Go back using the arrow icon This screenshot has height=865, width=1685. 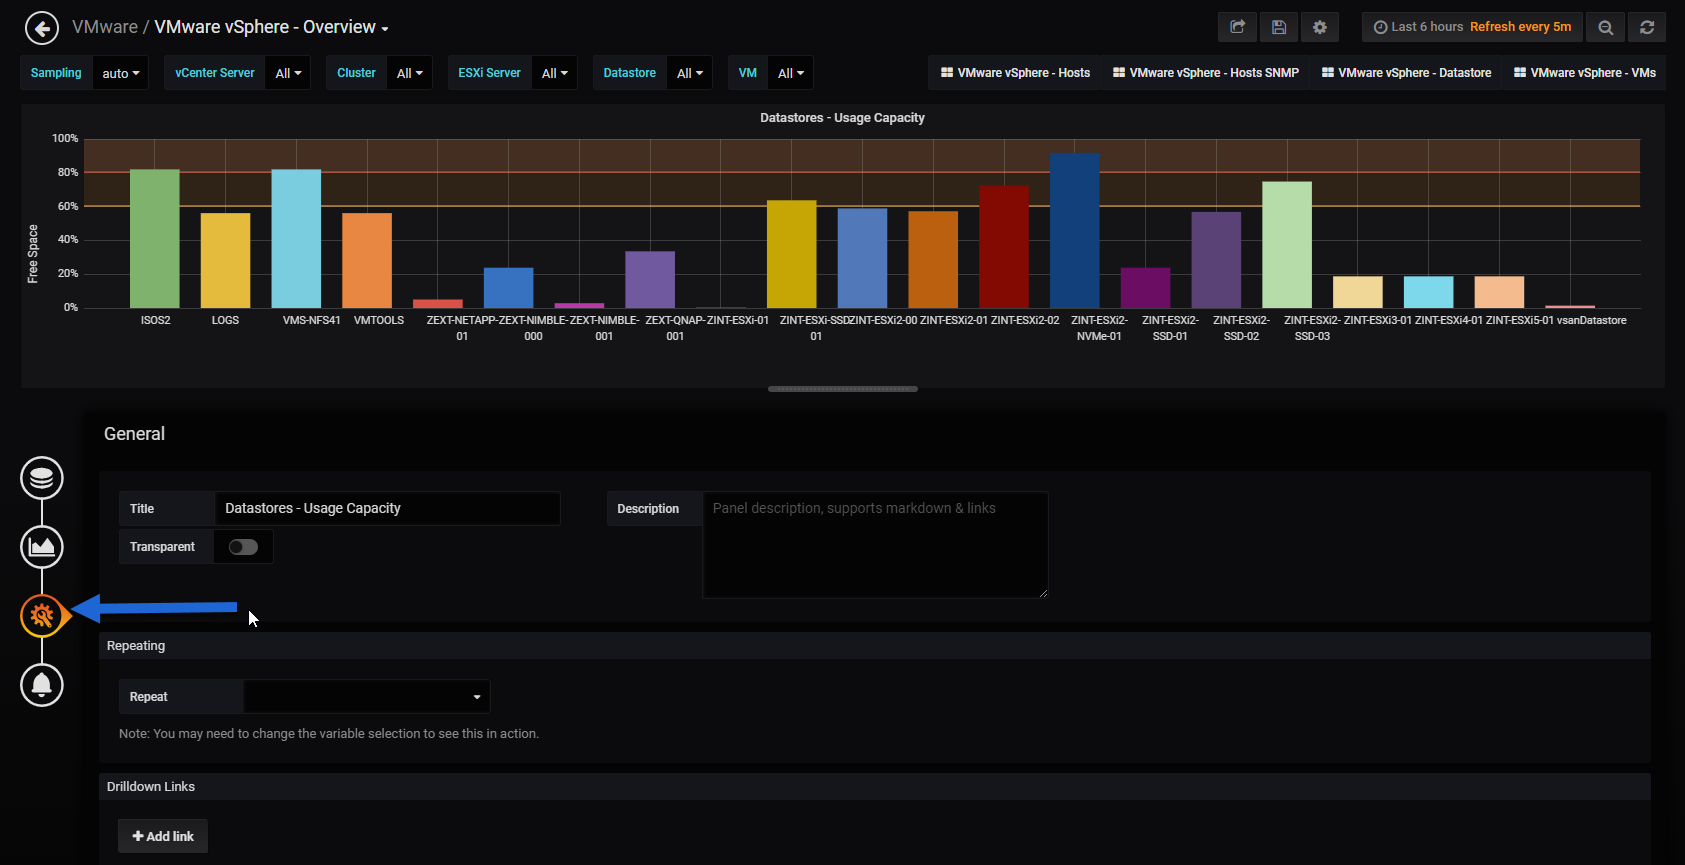pos(42,28)
